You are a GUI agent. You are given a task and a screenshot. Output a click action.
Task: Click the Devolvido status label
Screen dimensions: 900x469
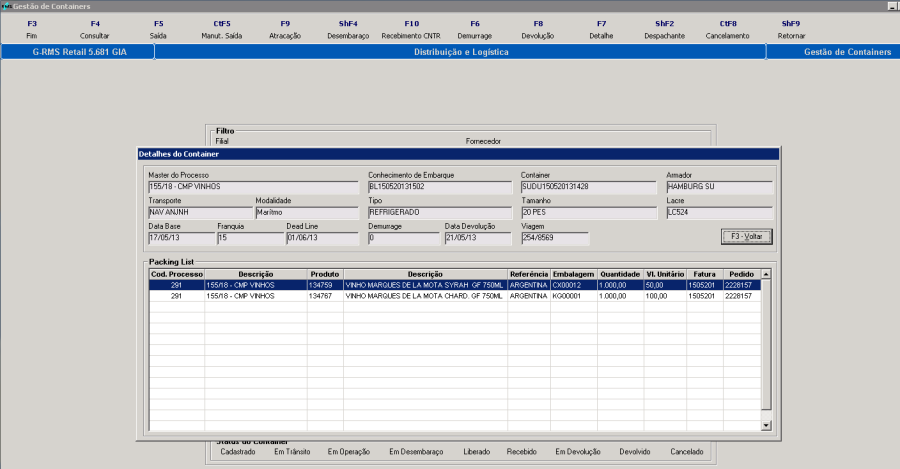tap(635, 452)
